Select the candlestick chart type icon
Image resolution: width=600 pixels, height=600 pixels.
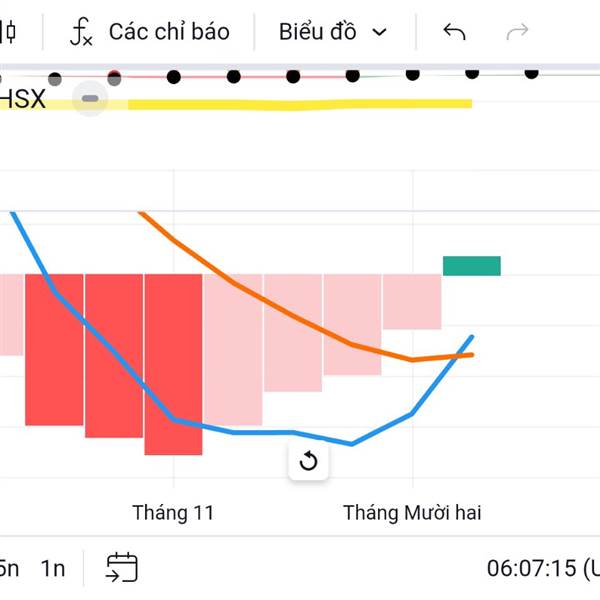pyautogui.click(x=8, y=32)
